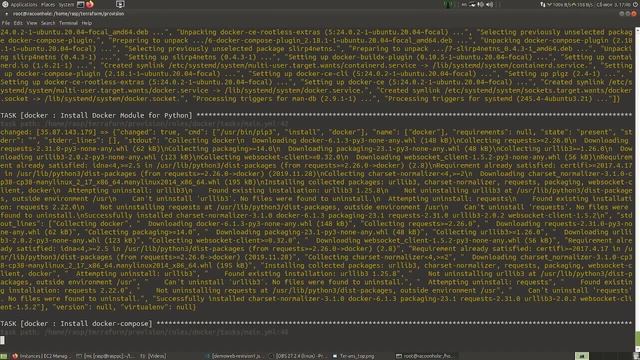
Task: Click the Ubuntu MATE logo icon
Action: tap(5, 4)
